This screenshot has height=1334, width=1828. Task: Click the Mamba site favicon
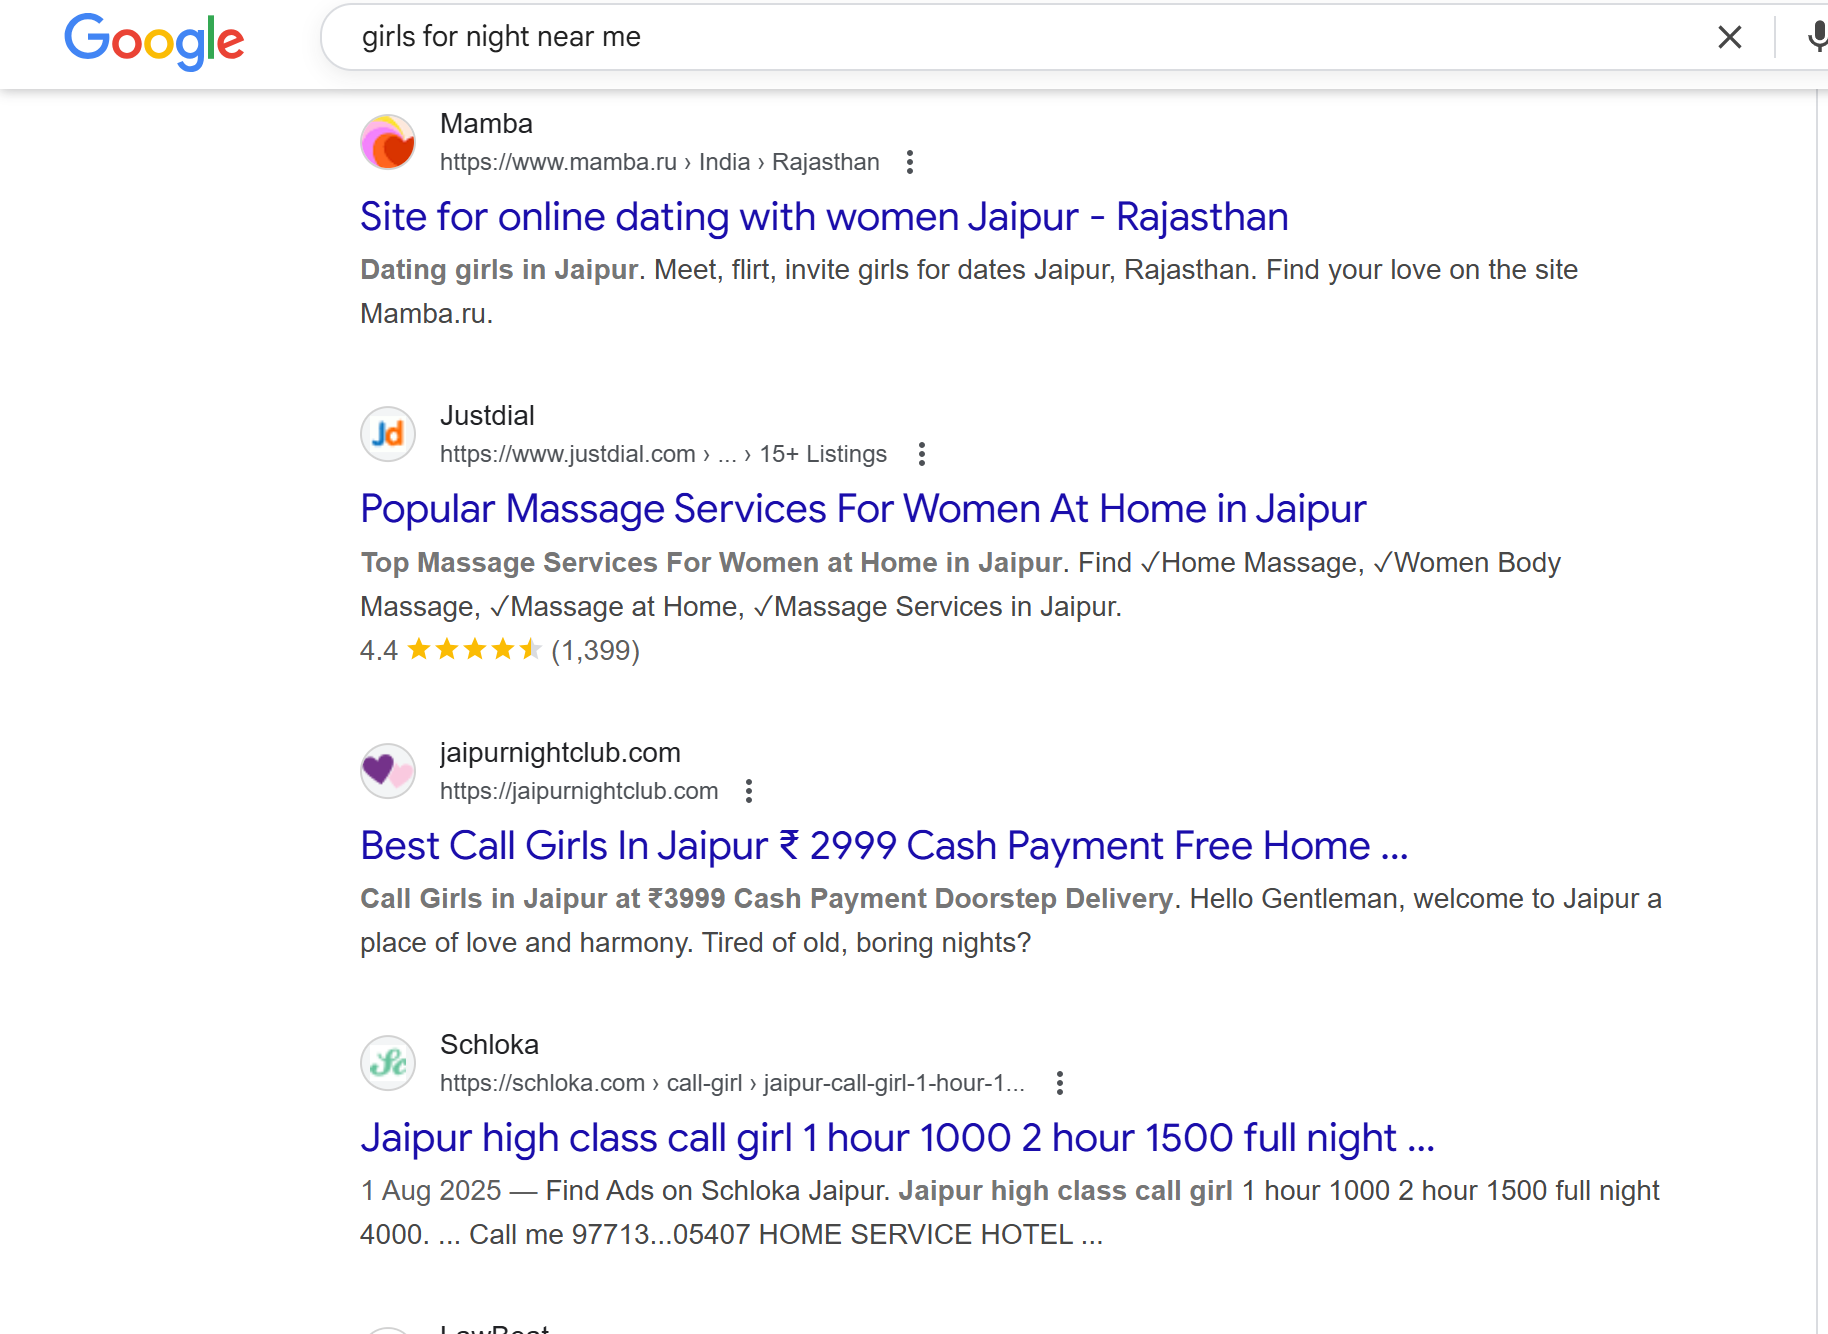(x=388, y=142)
